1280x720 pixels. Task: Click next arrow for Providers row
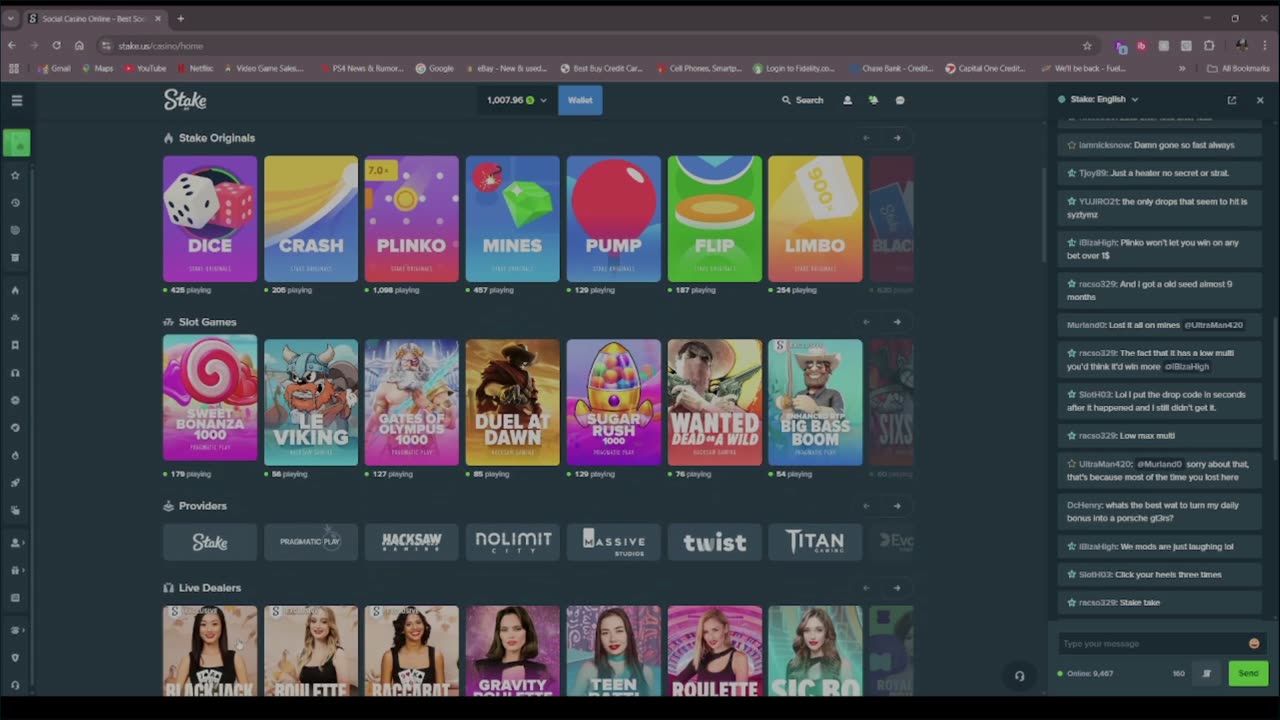(897, 506)
